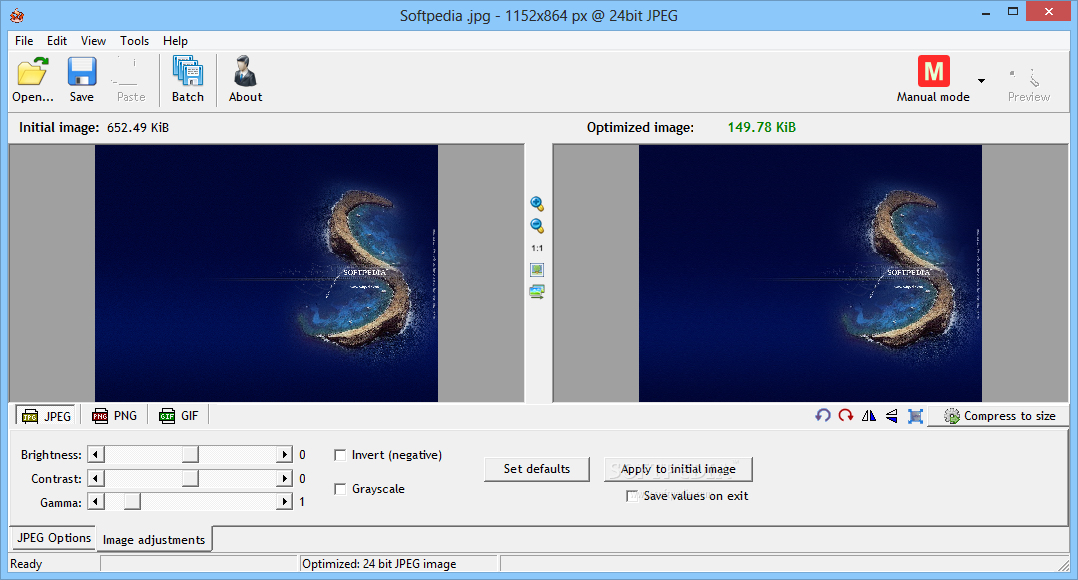The width and height of the screenshot is (1078, 580).
Task: Increase Gamma with the right arrow
Action: (x=285, y=502)
